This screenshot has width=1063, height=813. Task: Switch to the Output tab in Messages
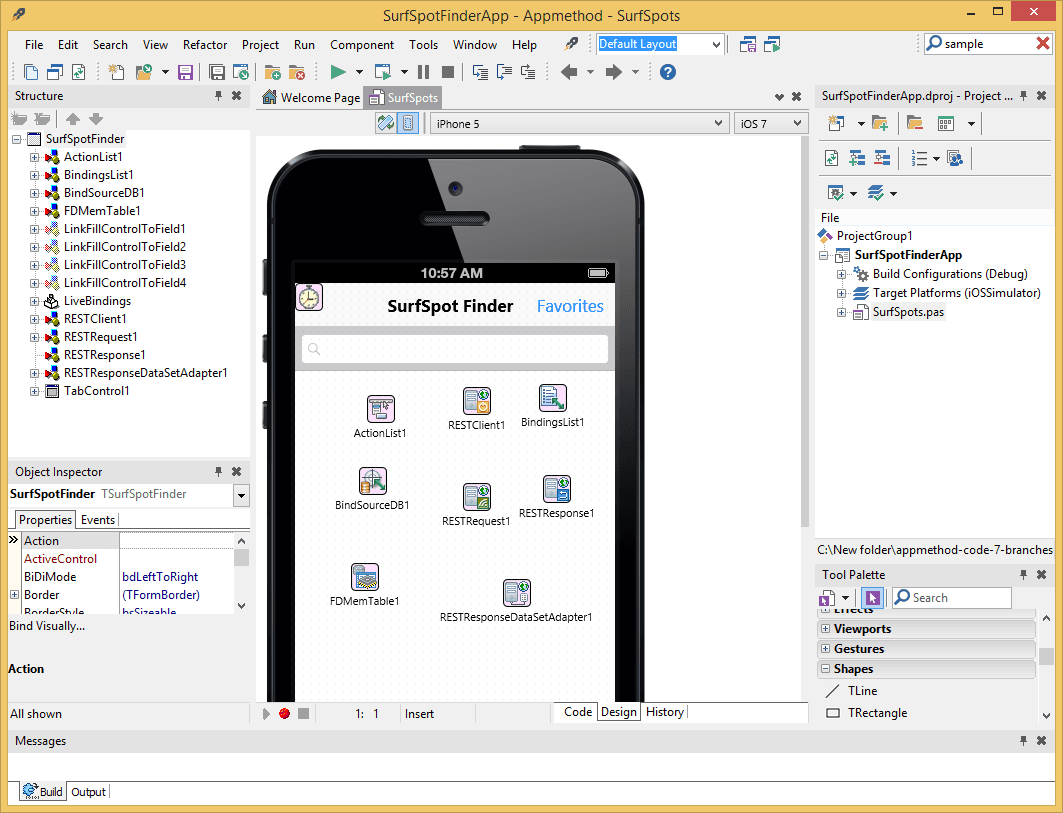88,792
